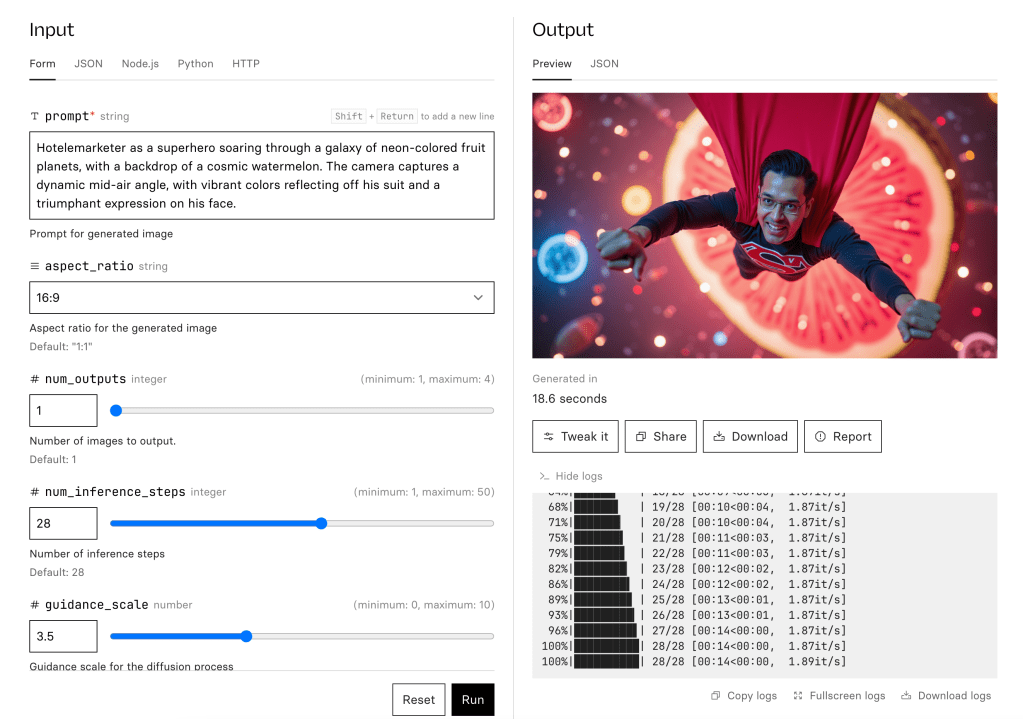Reset the input form

coord(418,700)
